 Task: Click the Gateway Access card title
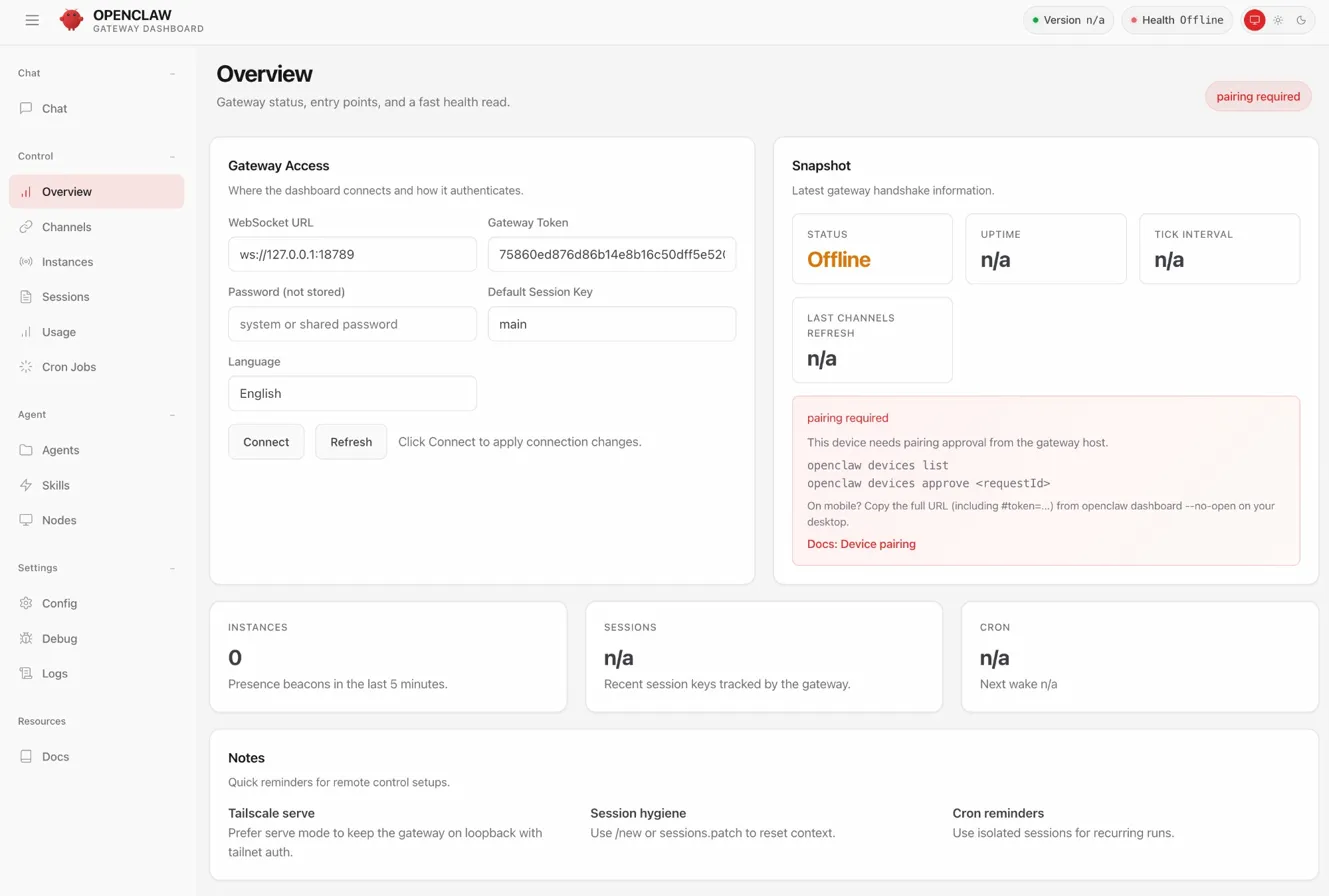279,166
